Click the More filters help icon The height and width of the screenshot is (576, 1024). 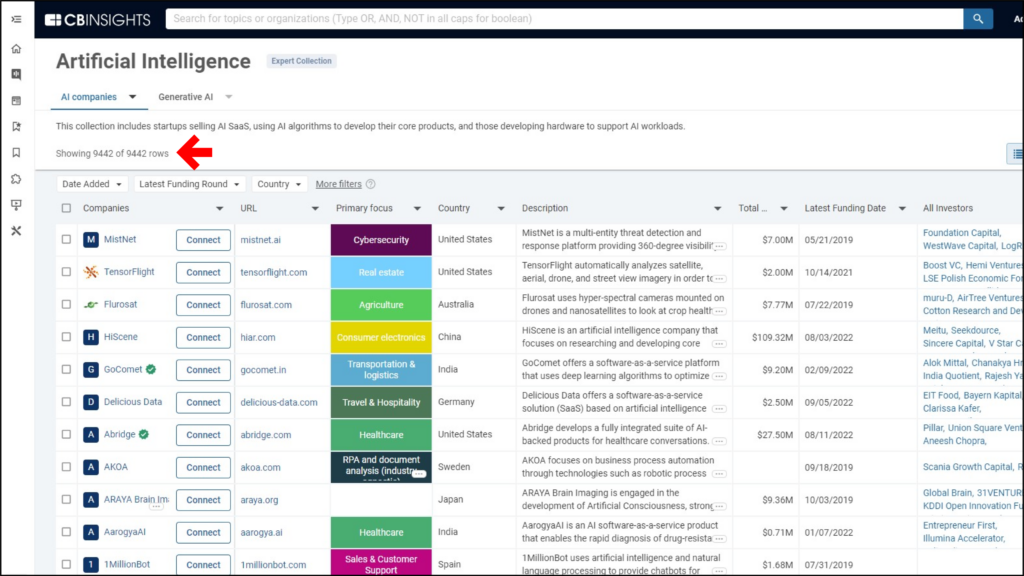(x=371, y=184)
